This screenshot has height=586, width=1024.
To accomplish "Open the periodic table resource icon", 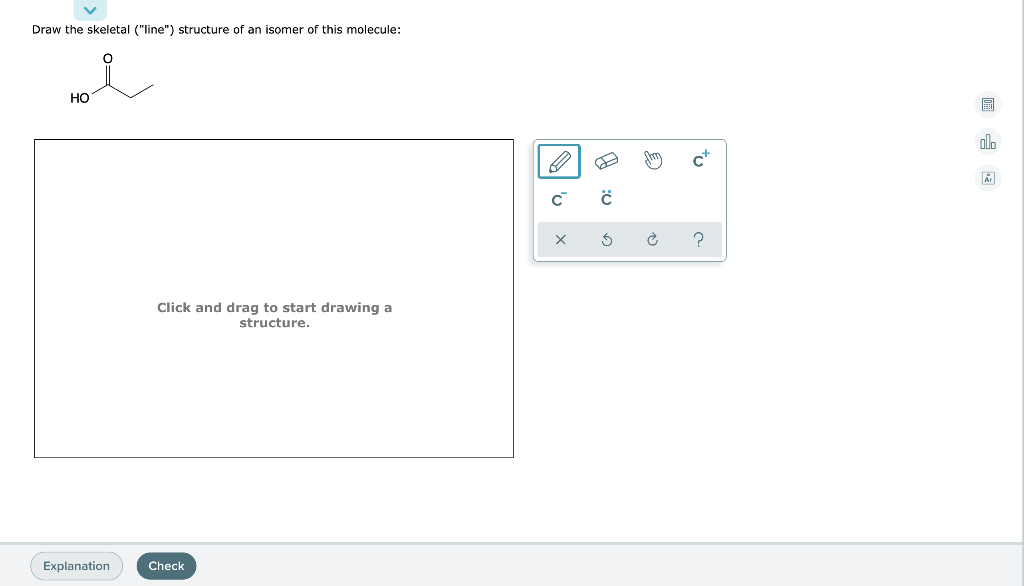I will (x=987, y=177).
